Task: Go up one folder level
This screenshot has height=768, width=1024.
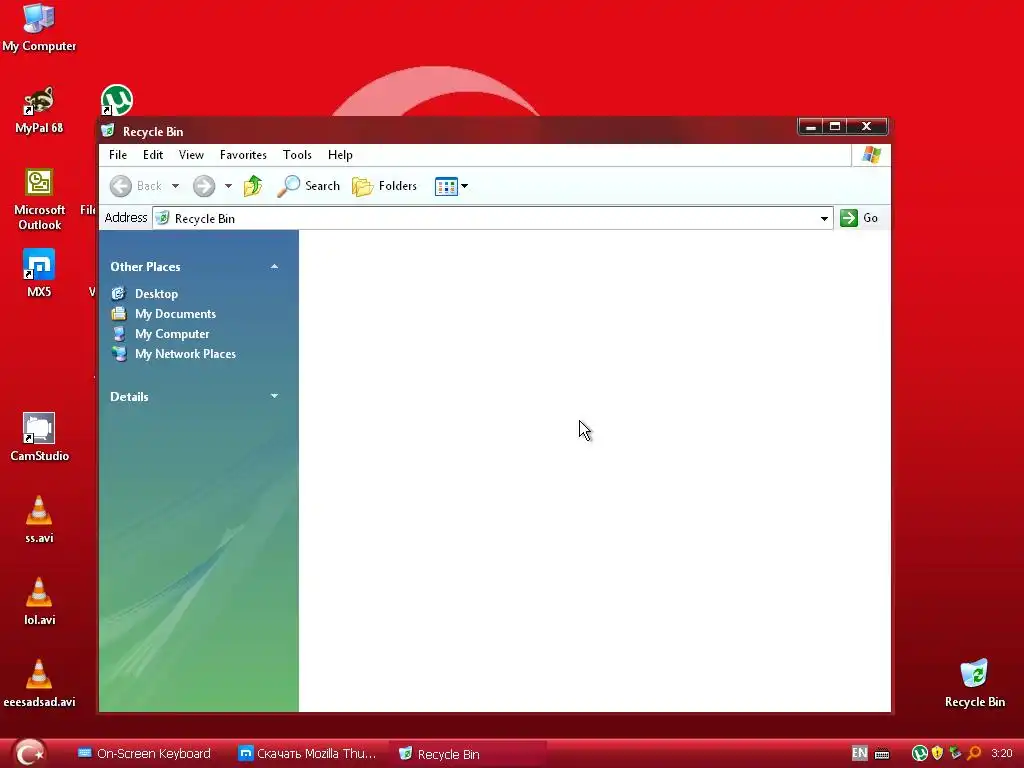Action: (253, 186)
